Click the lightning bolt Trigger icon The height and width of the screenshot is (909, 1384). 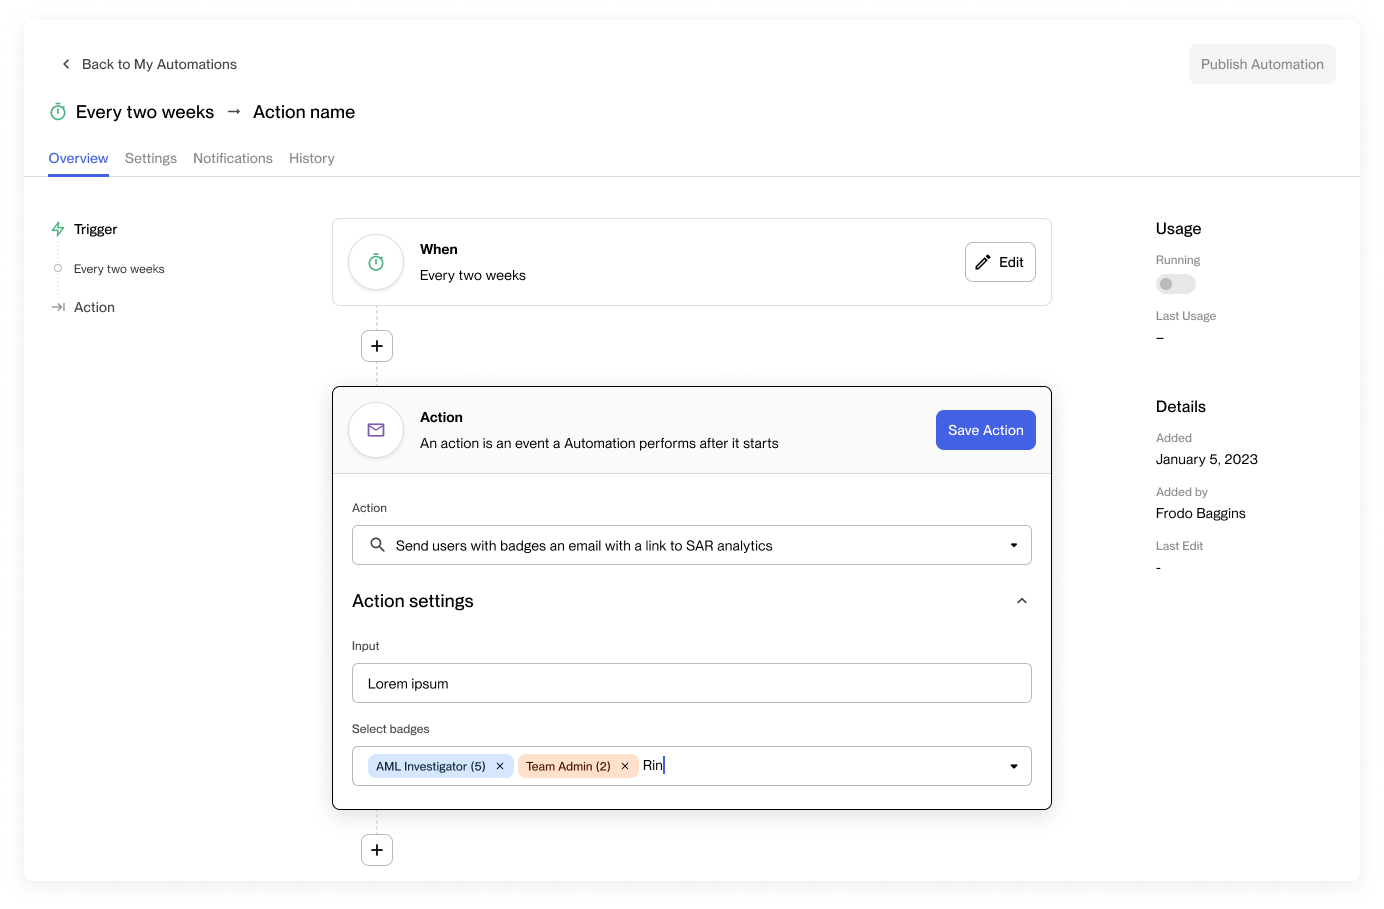coord(58,229)
